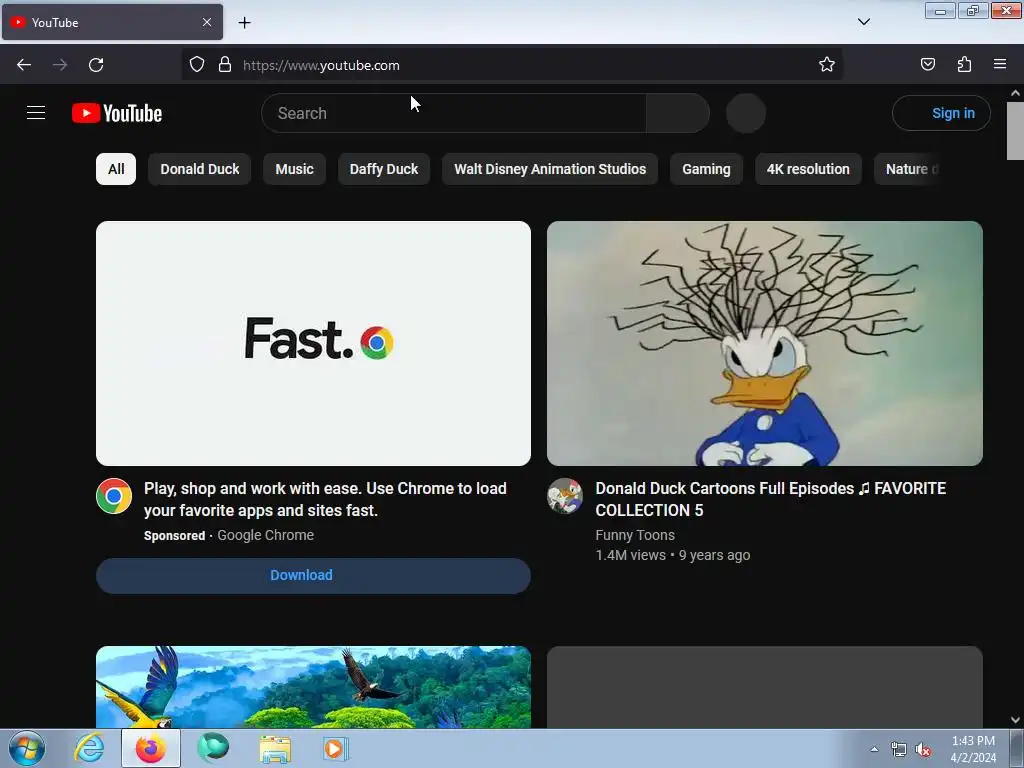1024x768 pixels.
Task: Click the Download button for Chrome ad
Action: coord(313,575)
